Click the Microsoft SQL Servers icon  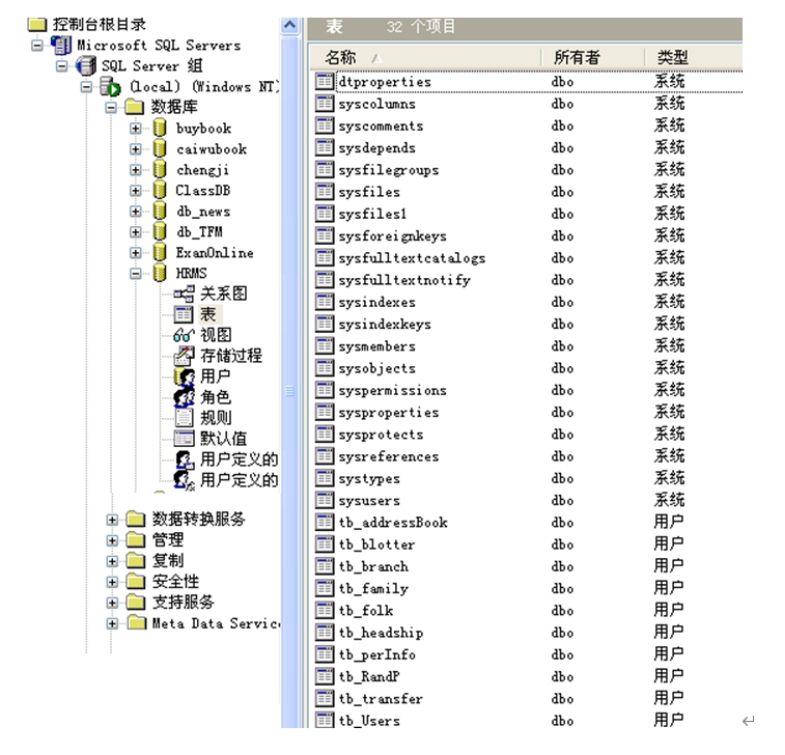point(62,45)
